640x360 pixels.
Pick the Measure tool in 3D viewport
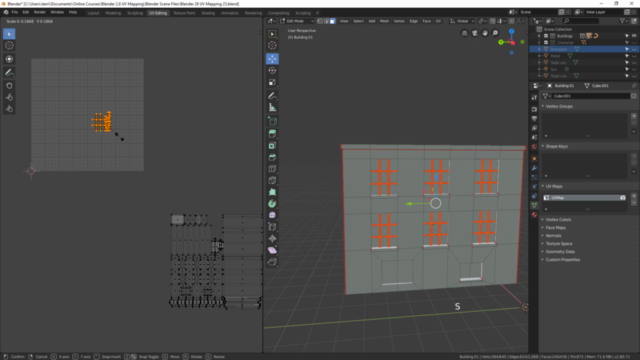pos(272,108)
